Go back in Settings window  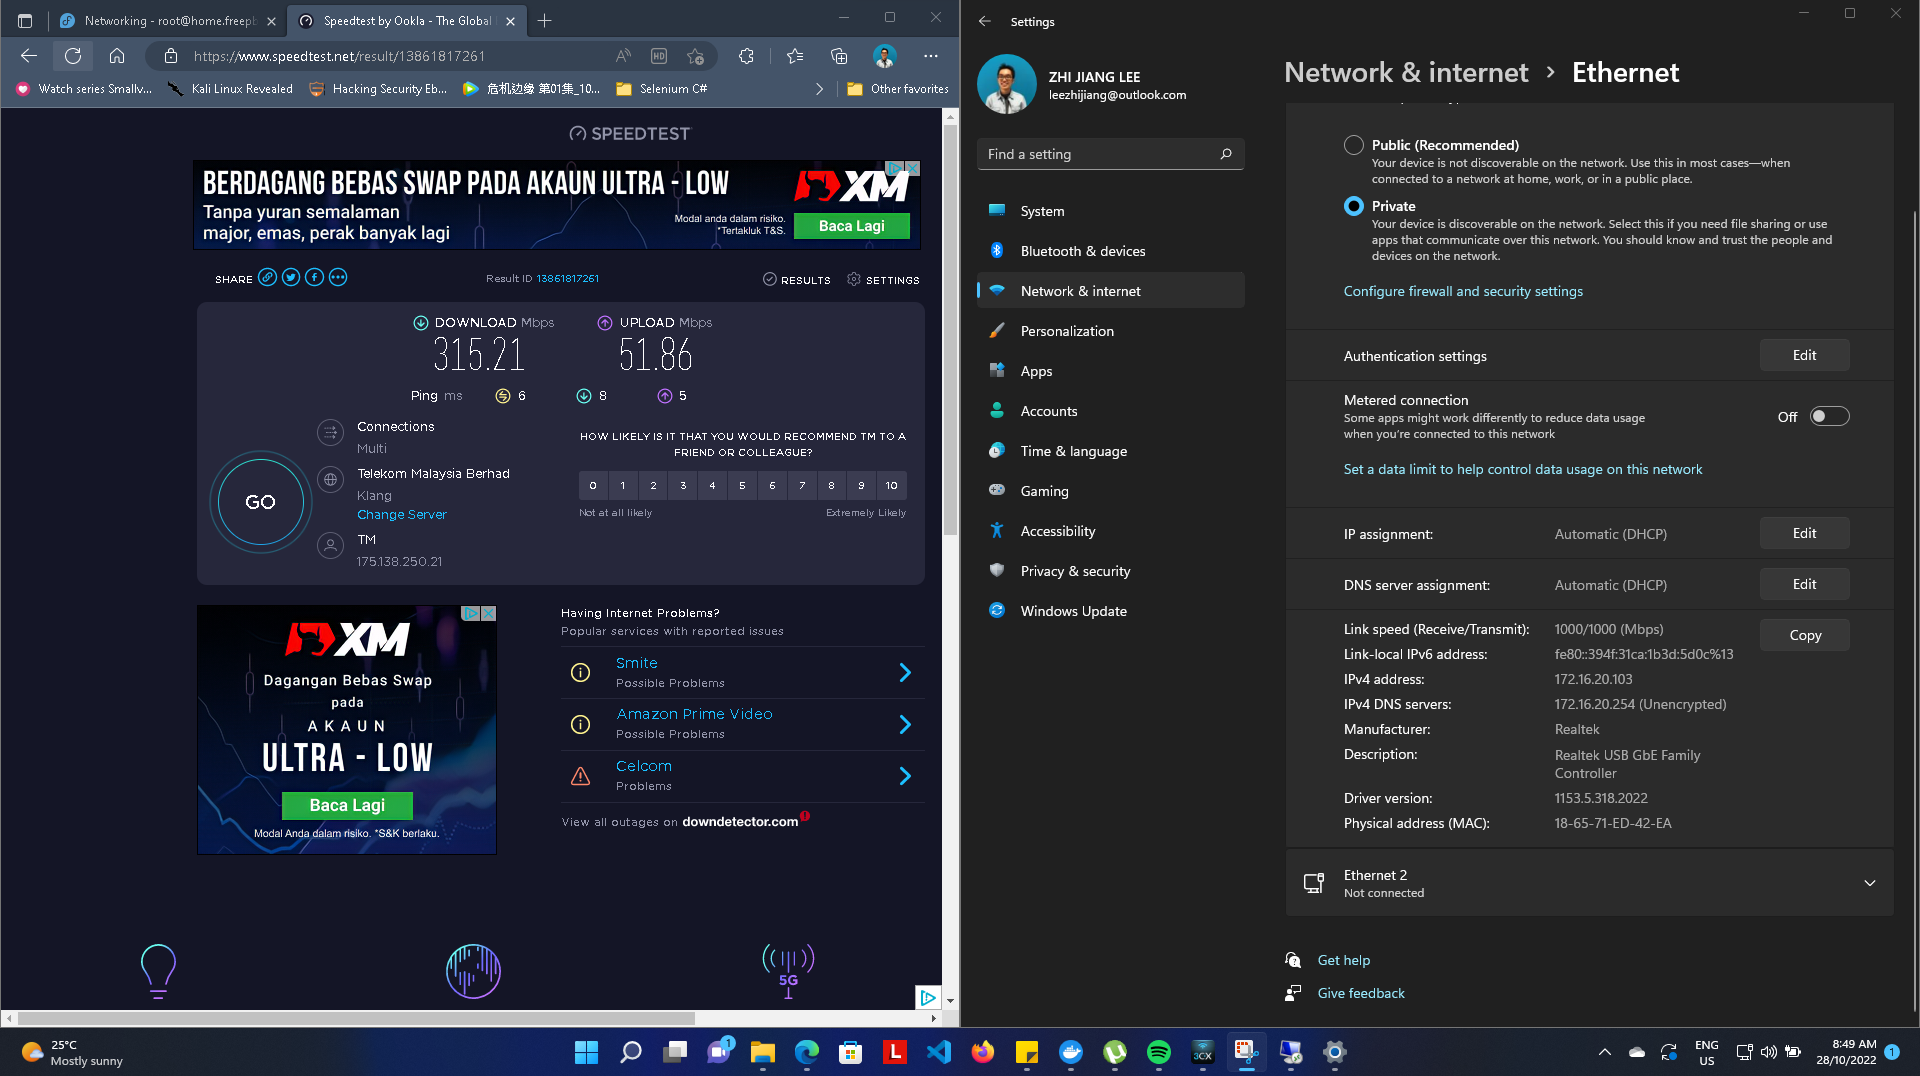(985, 21)
